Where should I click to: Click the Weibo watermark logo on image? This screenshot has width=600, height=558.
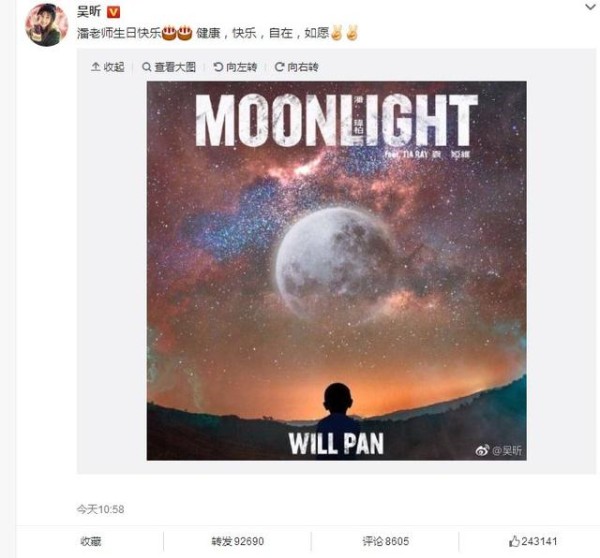(482, 450)
